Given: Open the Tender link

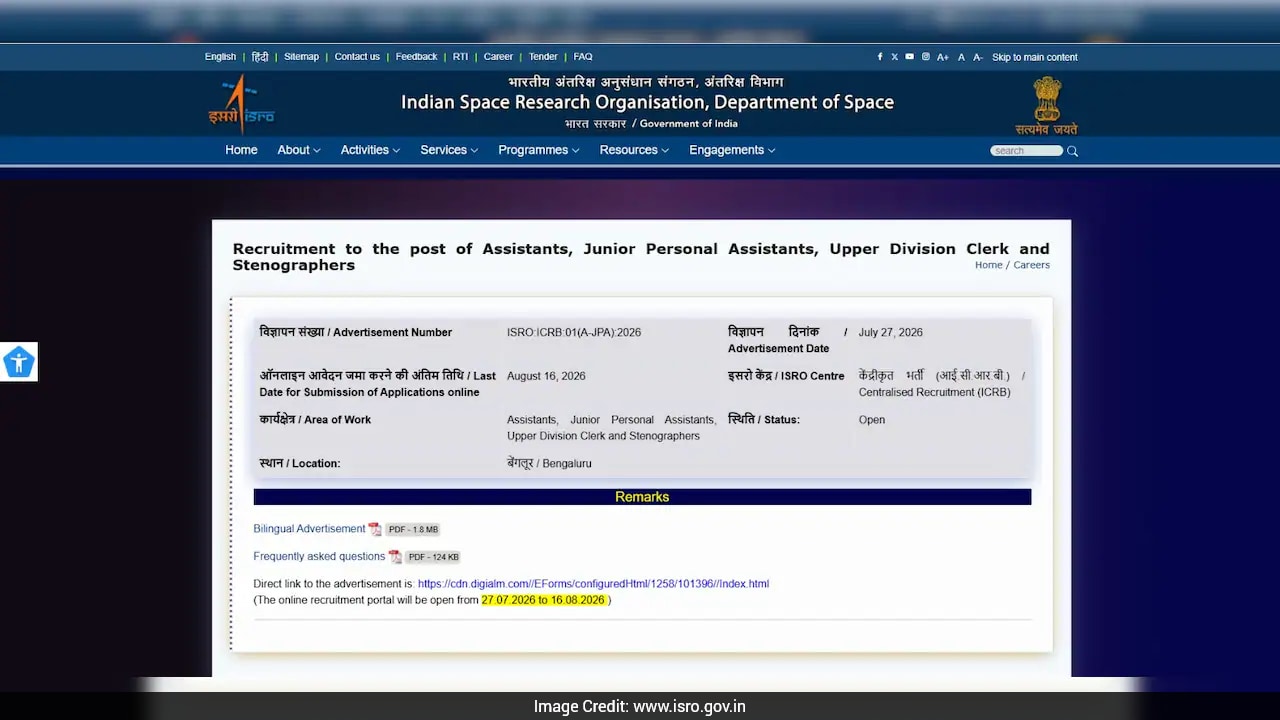Looking at the screenshot, I should coord(543,57).
